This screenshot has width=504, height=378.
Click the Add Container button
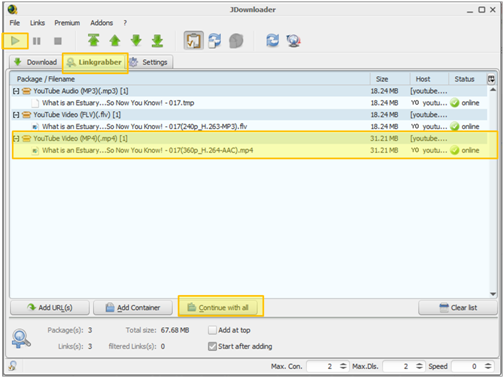133,308
